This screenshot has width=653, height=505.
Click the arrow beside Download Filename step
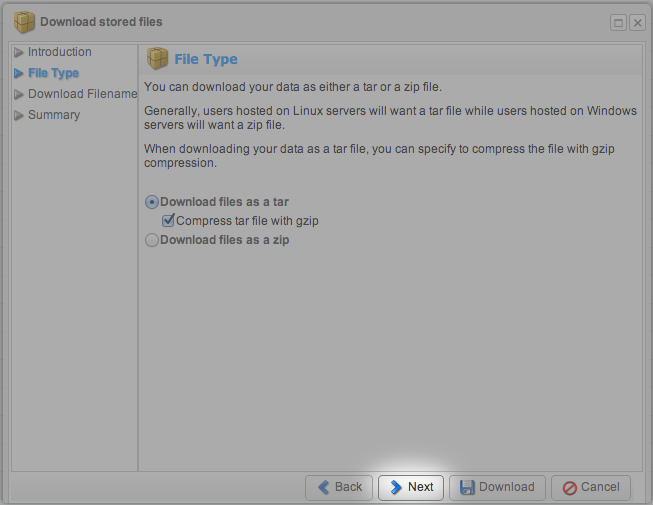19,94
